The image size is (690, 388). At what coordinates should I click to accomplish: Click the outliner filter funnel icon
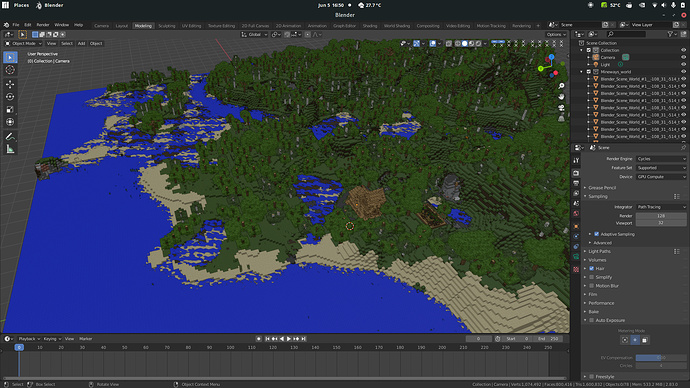[670, 34]
